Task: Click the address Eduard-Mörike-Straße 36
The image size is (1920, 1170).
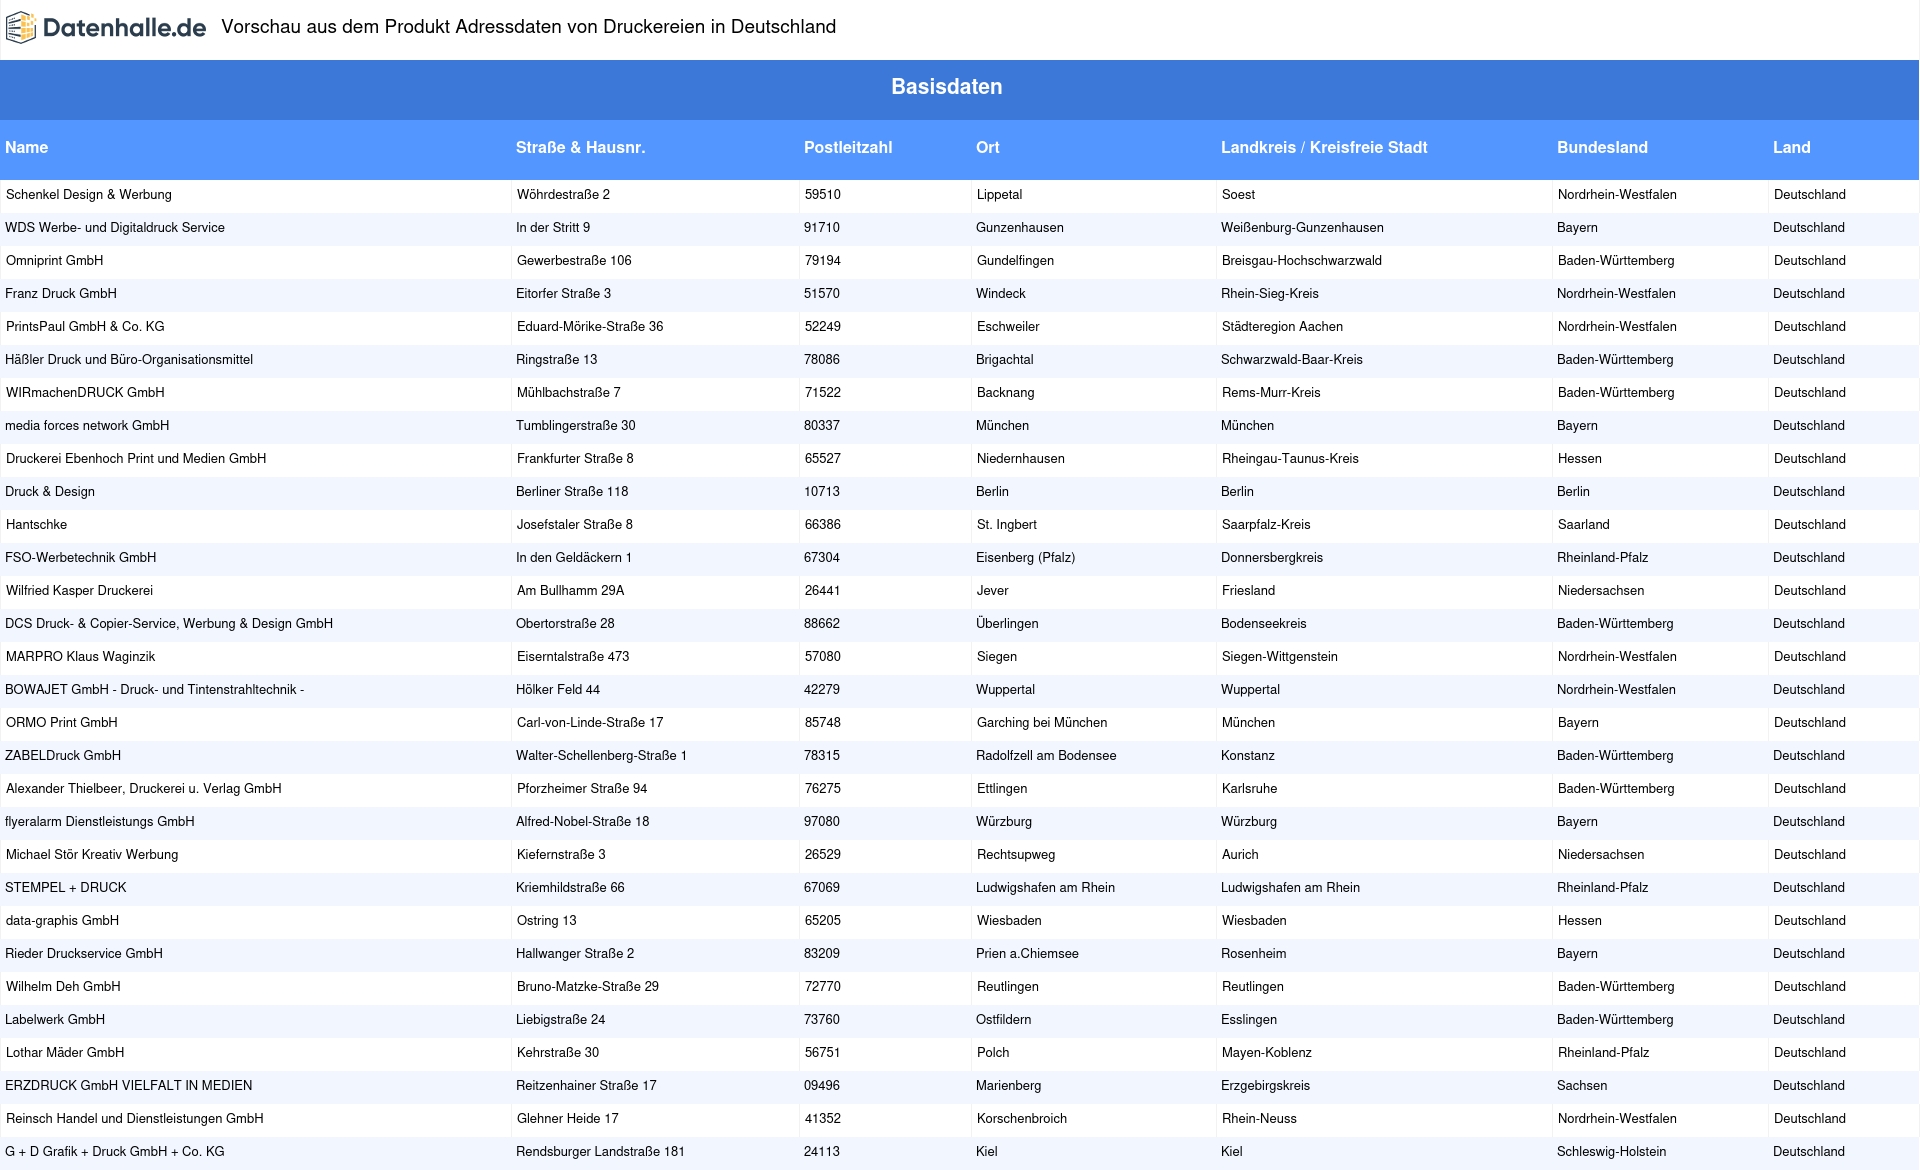Action: (590, 327)
